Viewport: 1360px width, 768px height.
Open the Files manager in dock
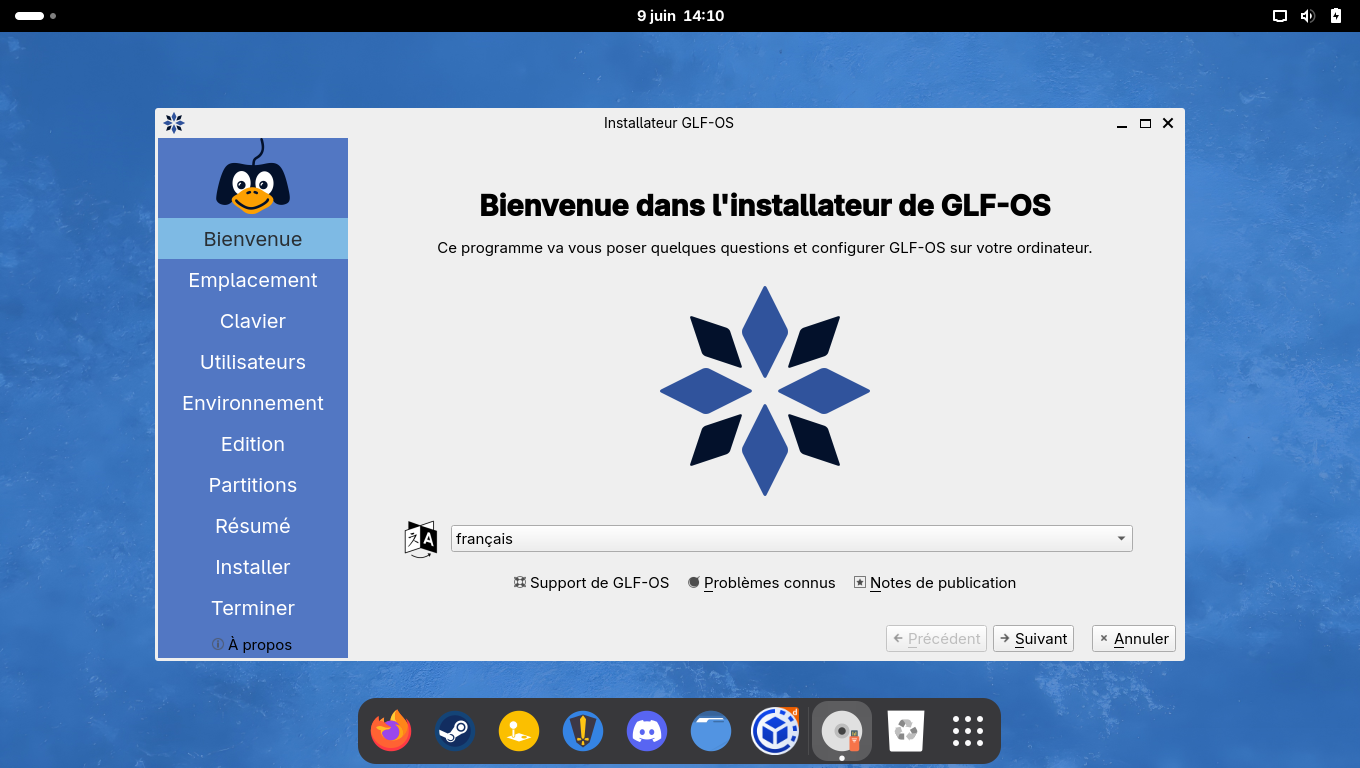click(x=711, y=731)
